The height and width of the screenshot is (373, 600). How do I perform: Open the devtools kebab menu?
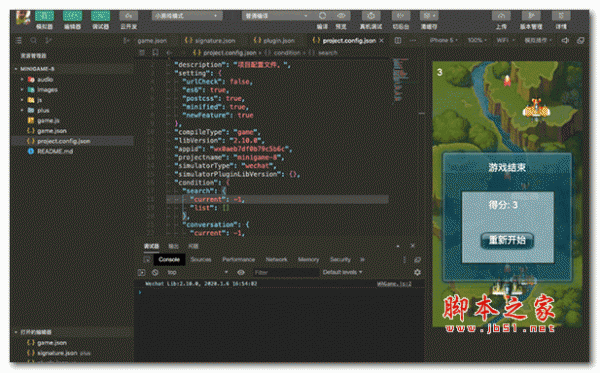[404, 260]
